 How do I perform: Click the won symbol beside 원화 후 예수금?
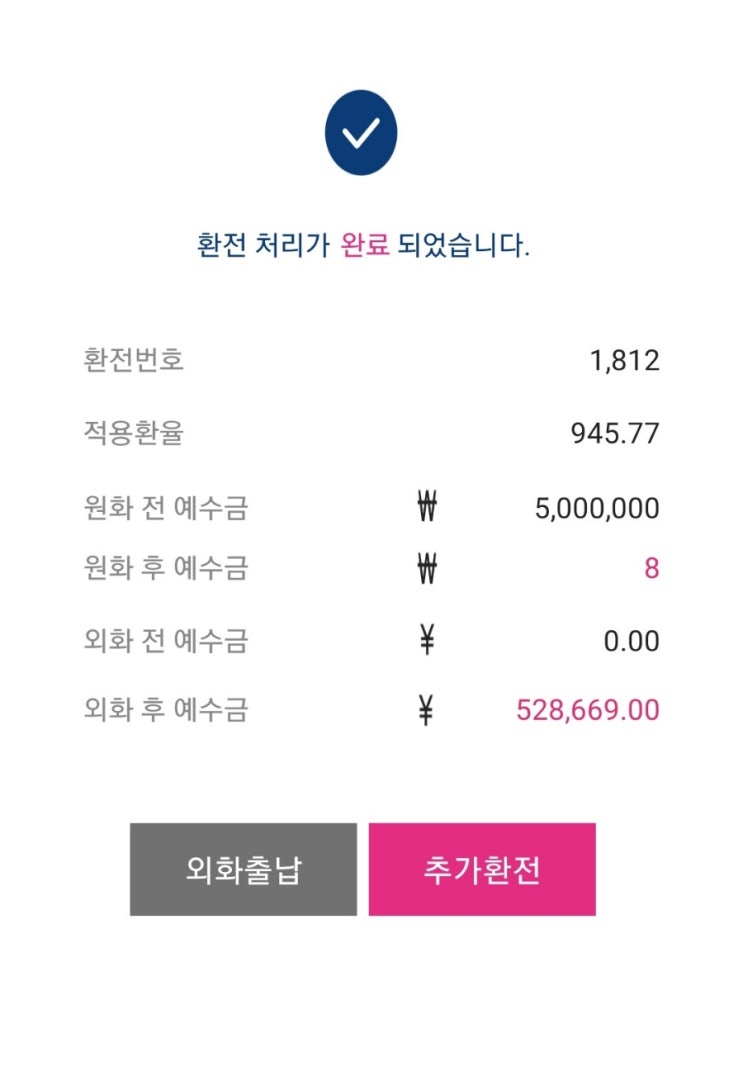427,568
